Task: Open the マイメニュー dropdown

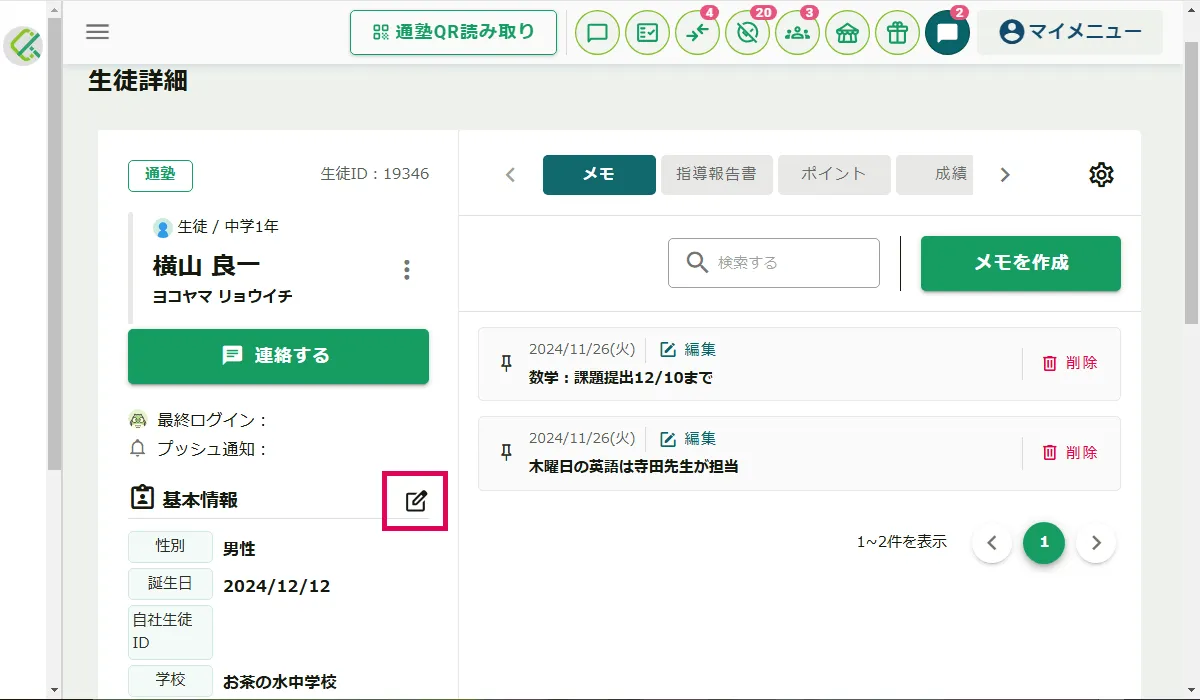Action: (x=1069, y=33)
